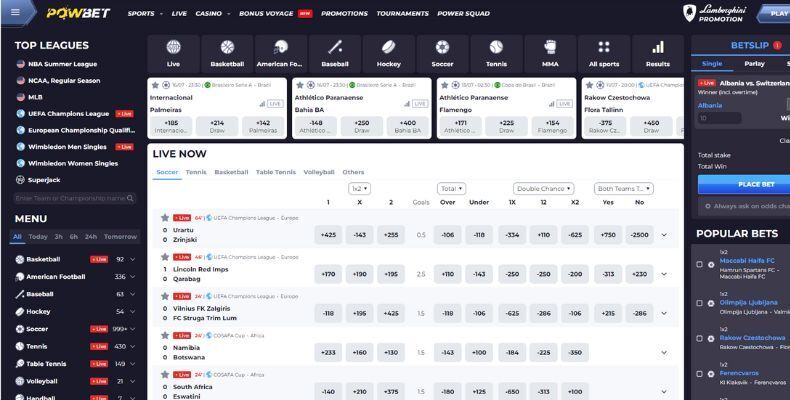Select the Hockey puck icon tile
The width and height of the screenshot is (790, 400).
click(x=388, y=54)
